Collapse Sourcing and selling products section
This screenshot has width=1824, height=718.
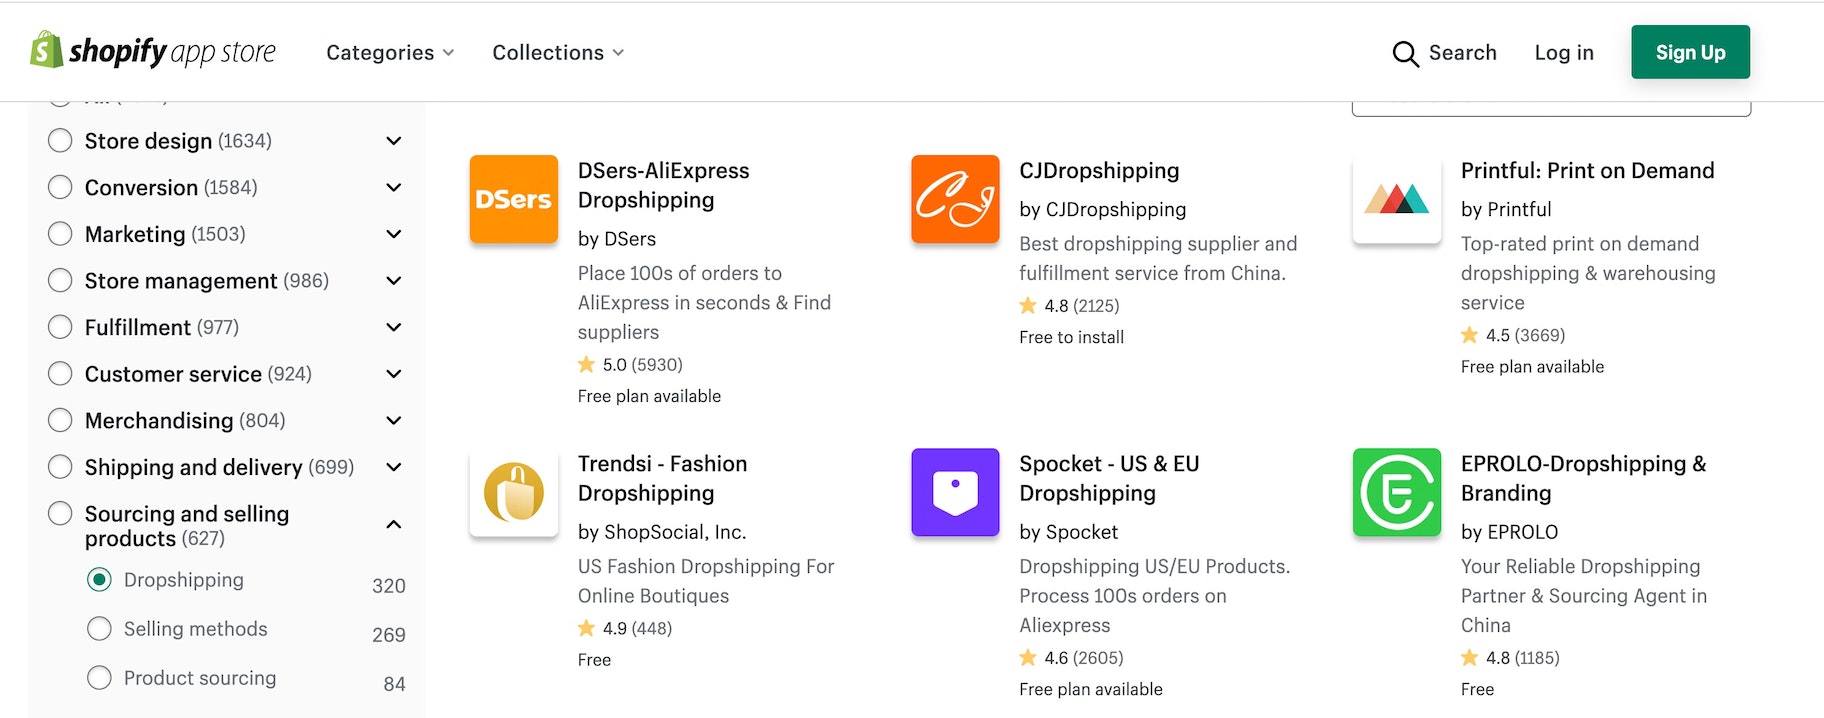tap(394, 524)
